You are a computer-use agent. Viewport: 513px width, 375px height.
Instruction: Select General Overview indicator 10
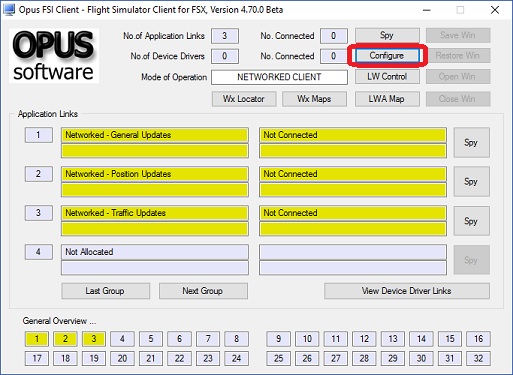(x=307, y=339)
